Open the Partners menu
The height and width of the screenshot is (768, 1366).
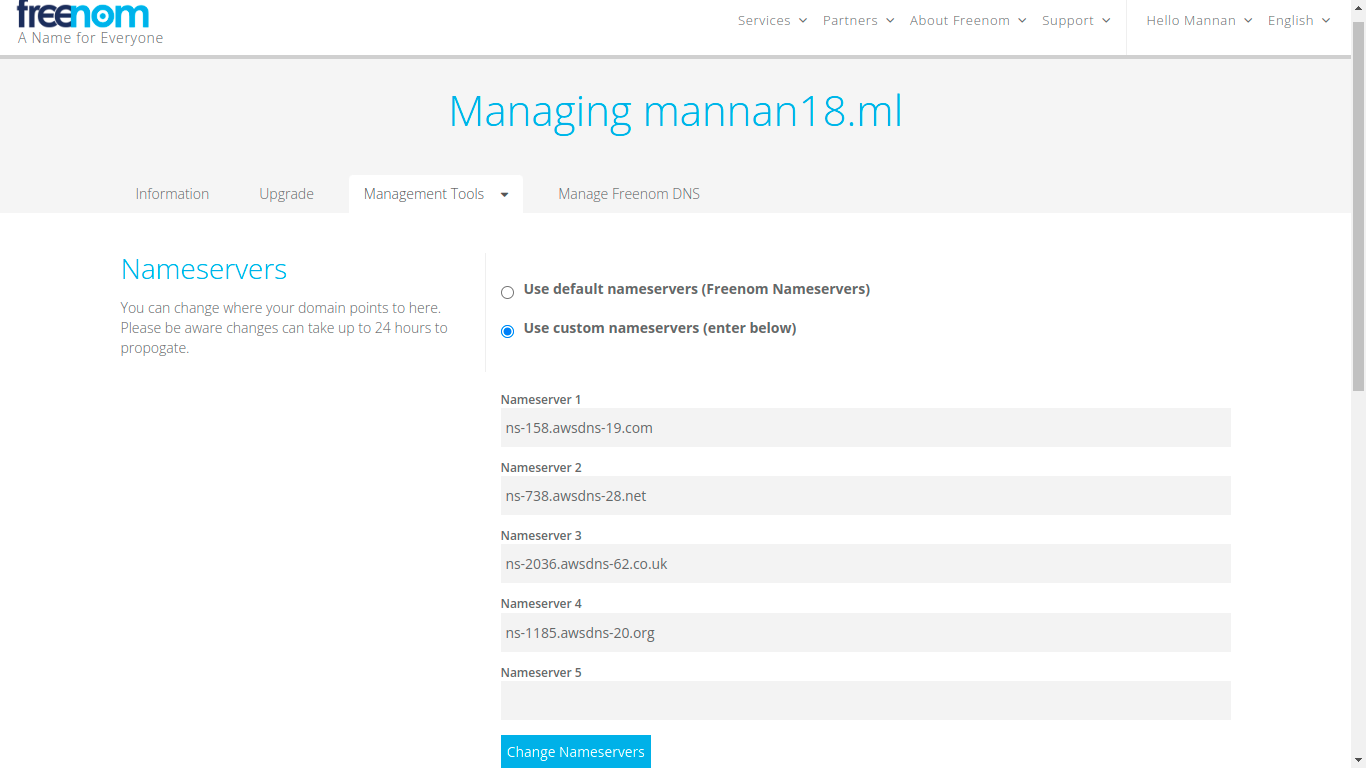(851, 20)
